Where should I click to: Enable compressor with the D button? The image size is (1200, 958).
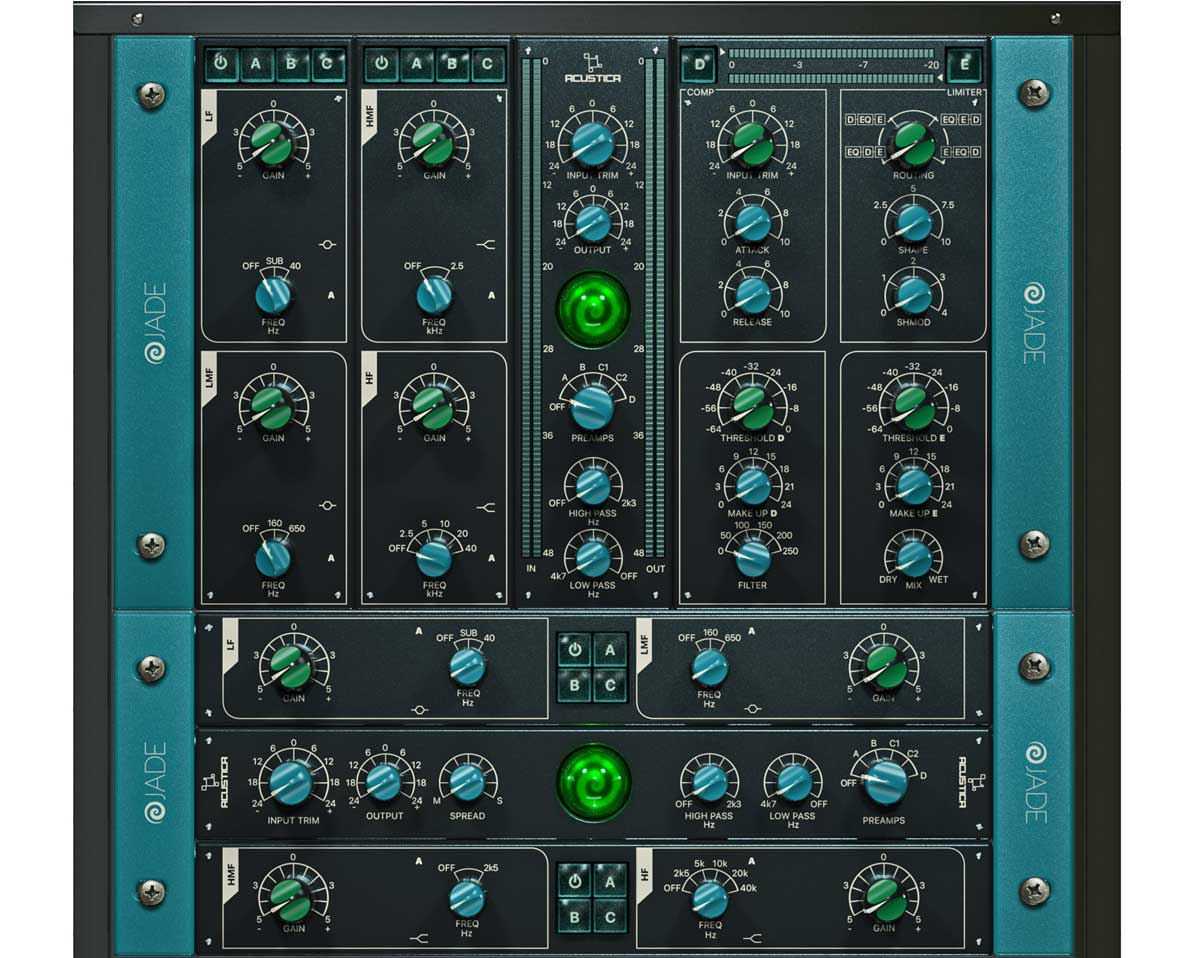pos(699,66)
